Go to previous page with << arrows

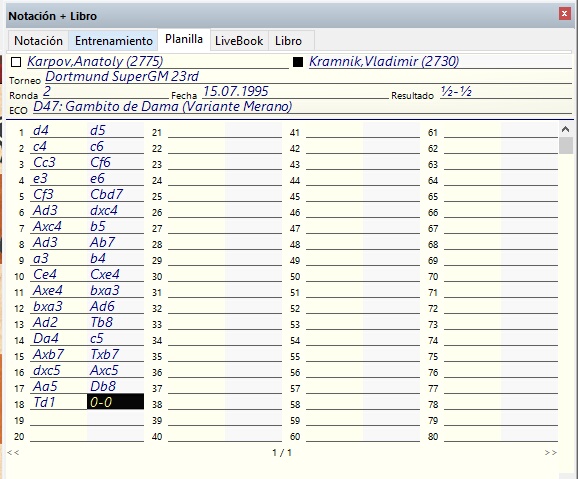13,452
